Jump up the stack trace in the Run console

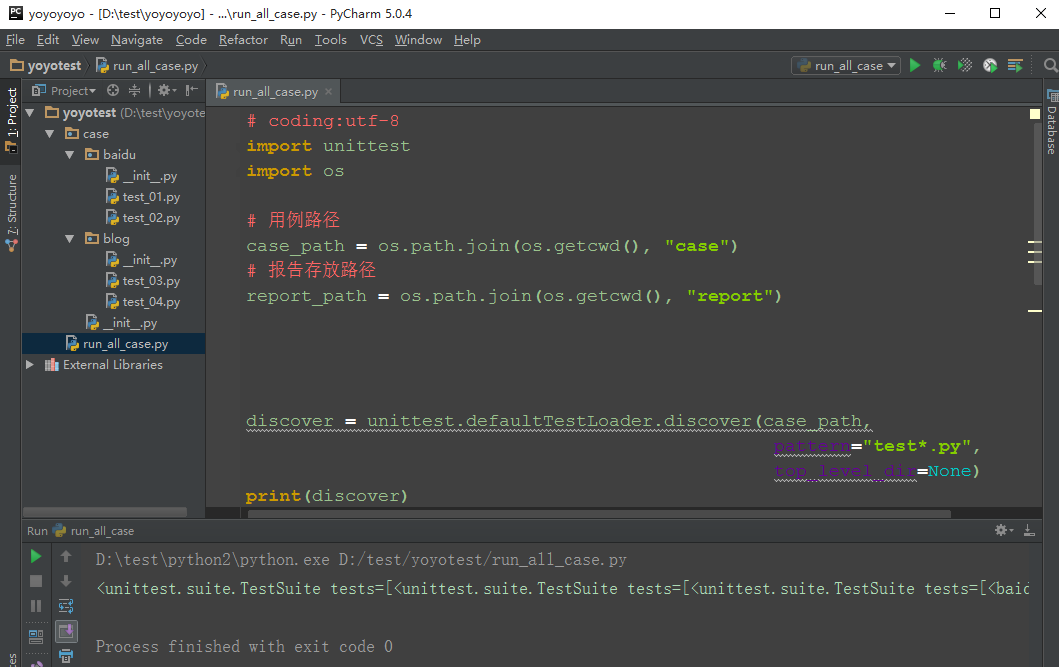pyautogui.click(x=66, y=556)
